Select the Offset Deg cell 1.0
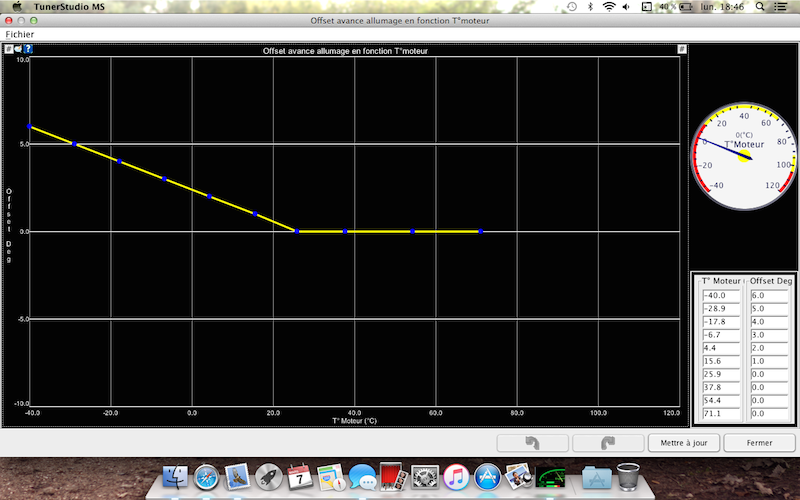This screenshot has width=800, height=500. pyautogui.click(x=769, y=361)
